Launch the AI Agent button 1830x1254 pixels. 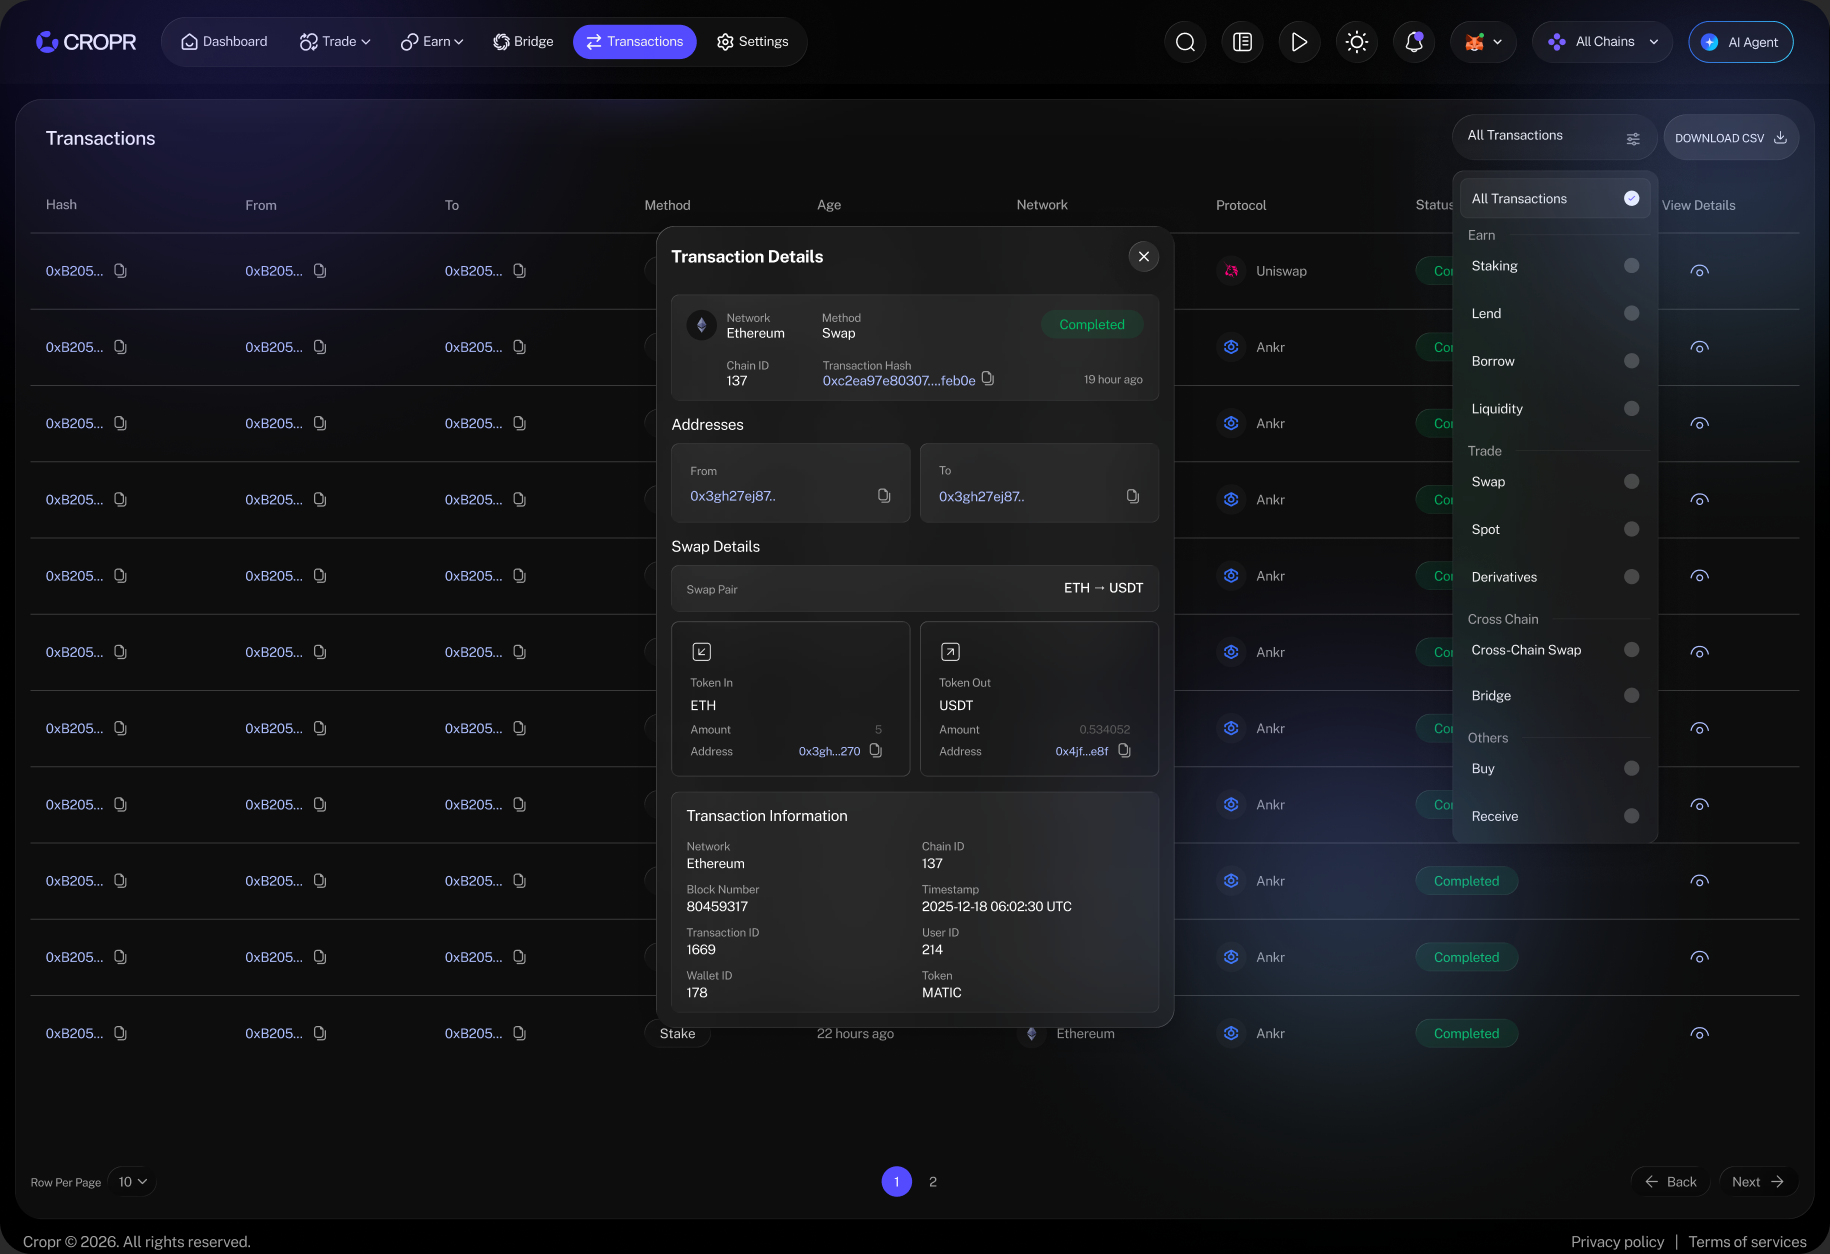[1741, 42]
